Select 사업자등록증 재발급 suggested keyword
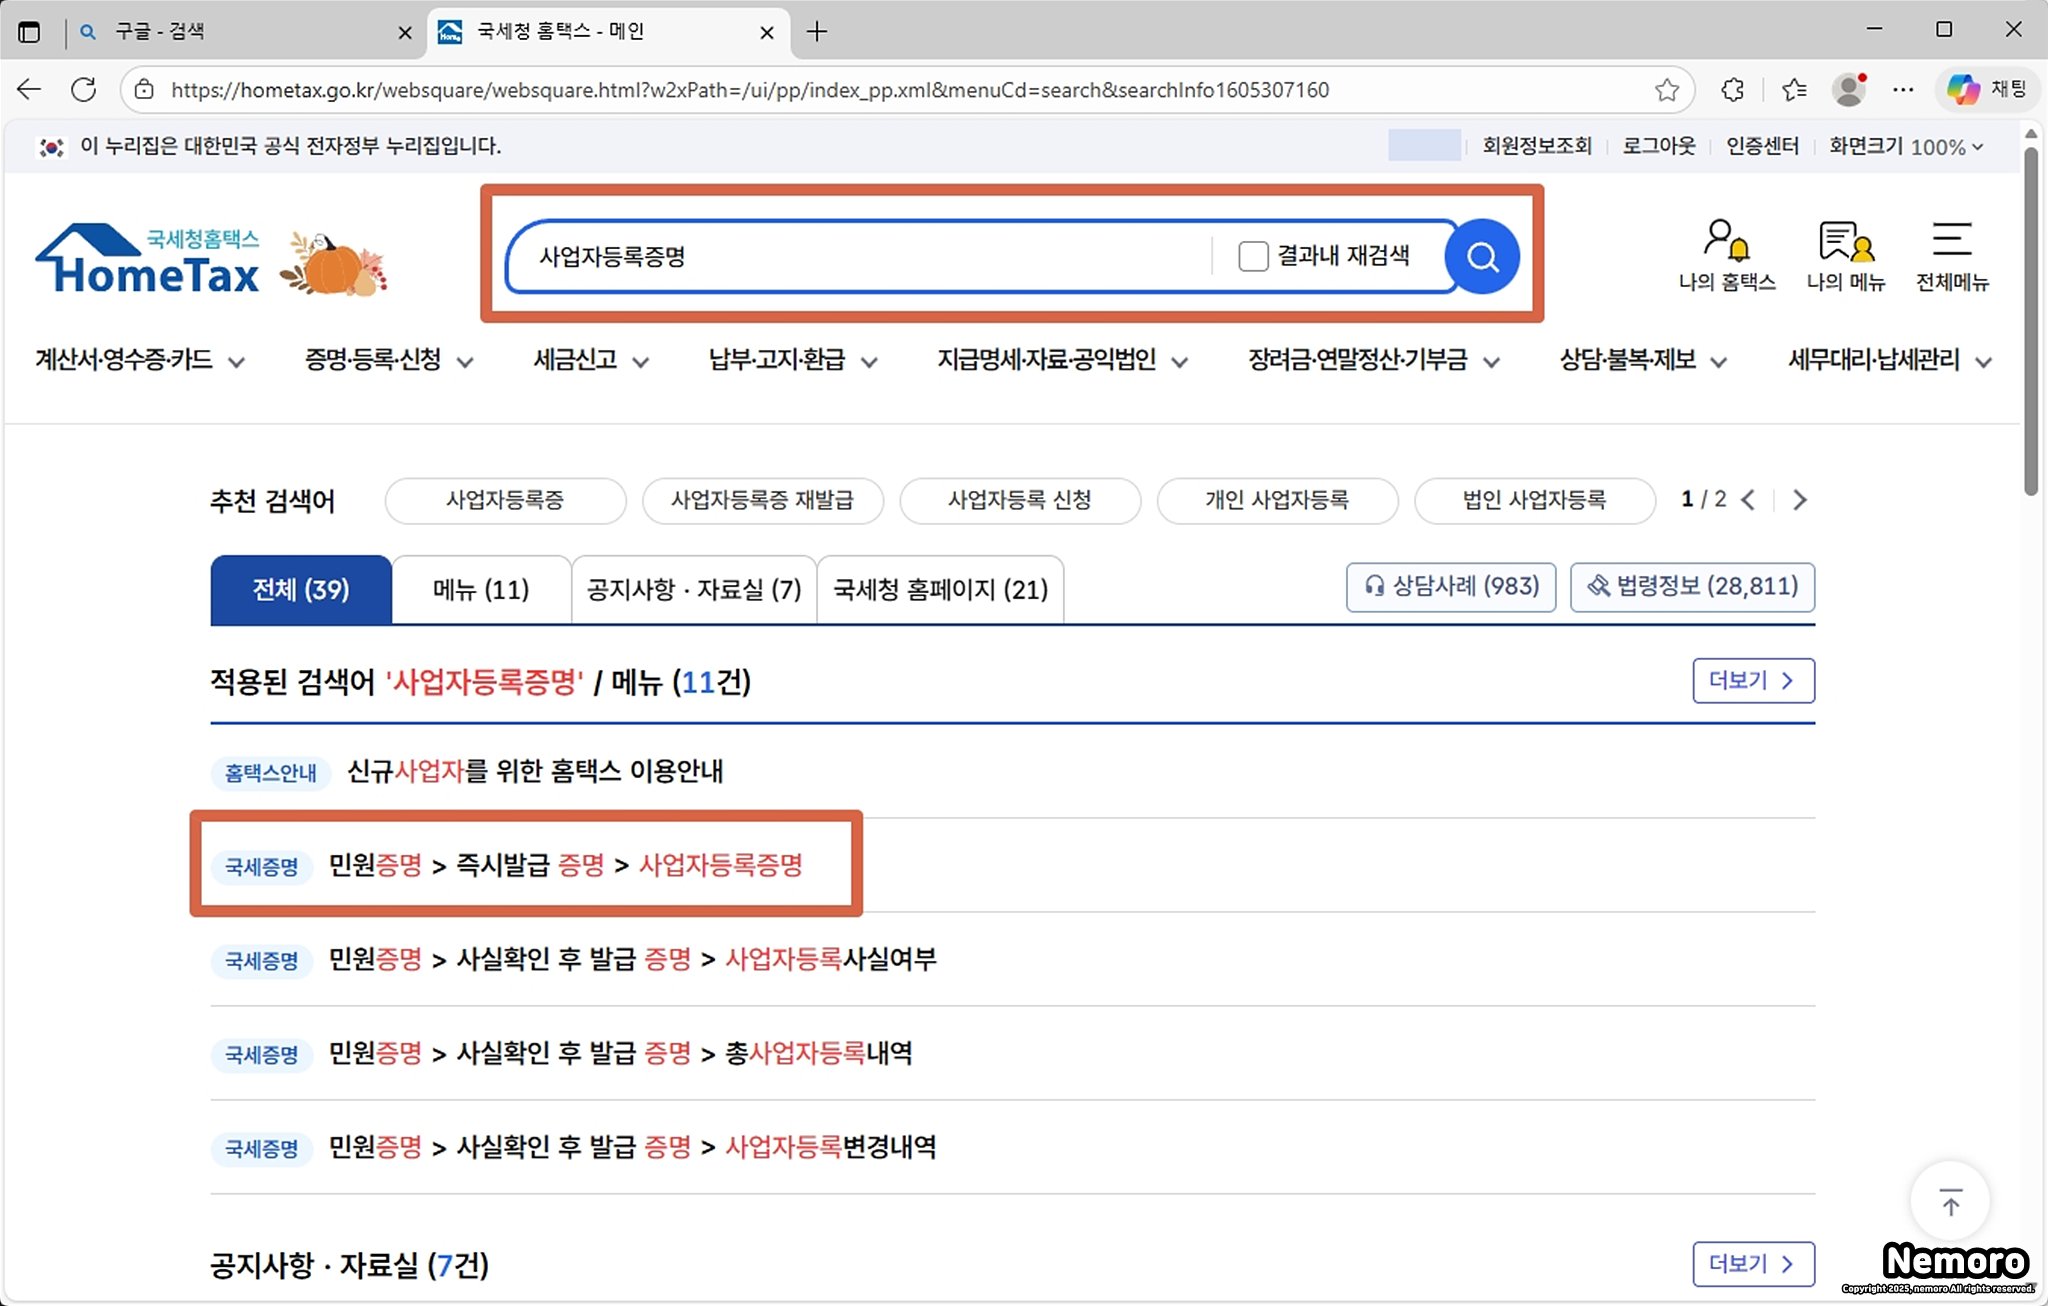The image size is (2048, 1306). (x=762, y=500)
